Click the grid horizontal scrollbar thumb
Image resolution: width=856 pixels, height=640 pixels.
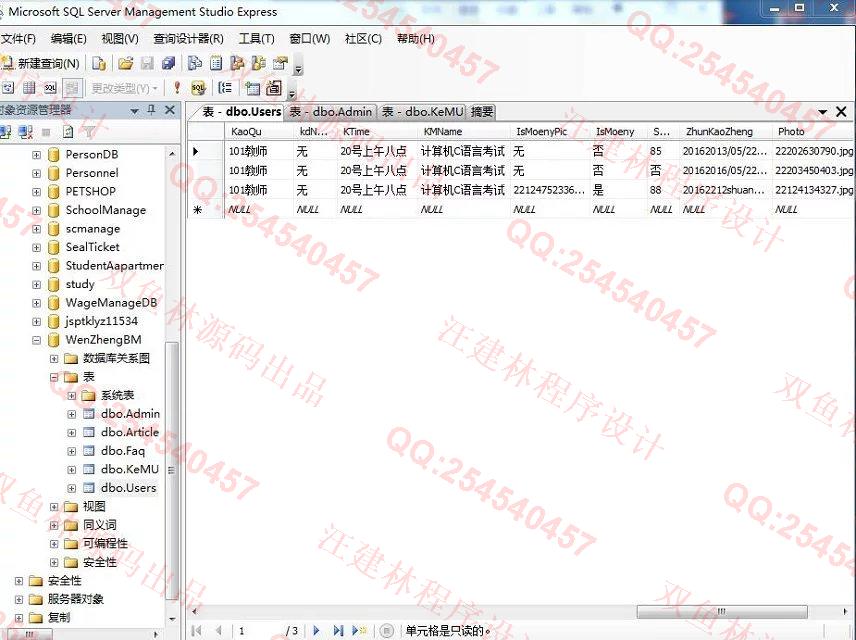(722, 612)
